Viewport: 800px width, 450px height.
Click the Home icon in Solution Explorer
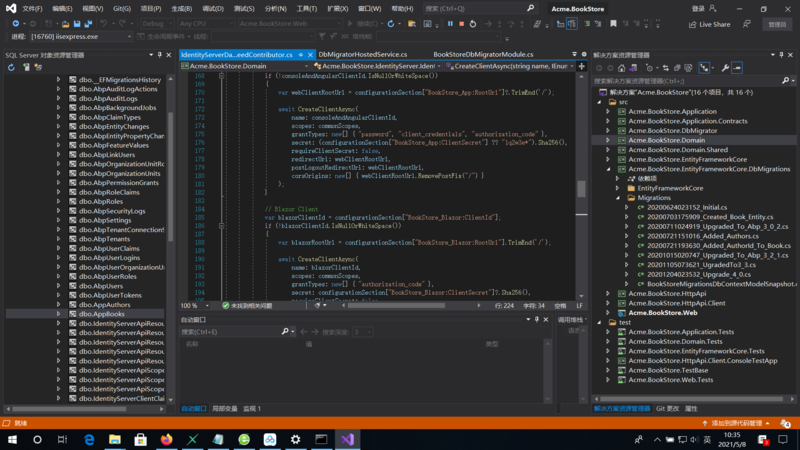[621, 68]
